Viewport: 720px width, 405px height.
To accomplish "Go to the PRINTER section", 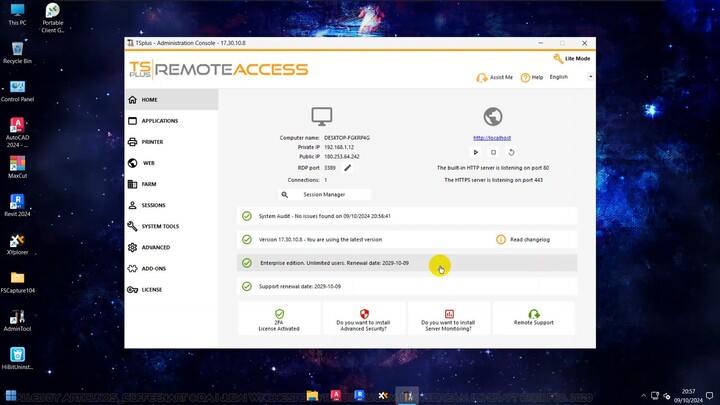I will (171, 142).
